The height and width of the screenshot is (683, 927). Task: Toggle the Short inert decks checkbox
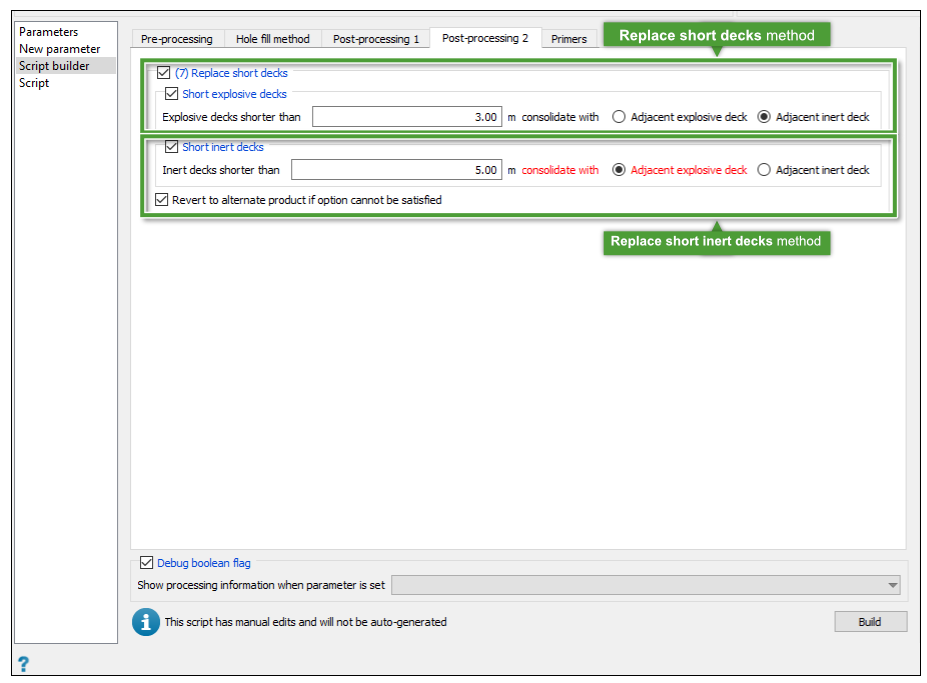171,146
